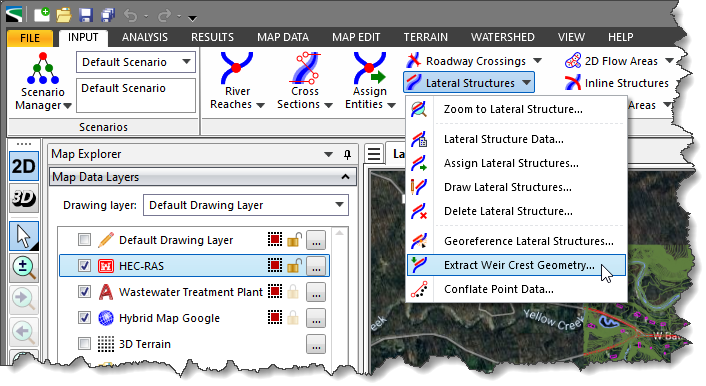Open options button for HEC-RAS layer

[x=316, y=266]
